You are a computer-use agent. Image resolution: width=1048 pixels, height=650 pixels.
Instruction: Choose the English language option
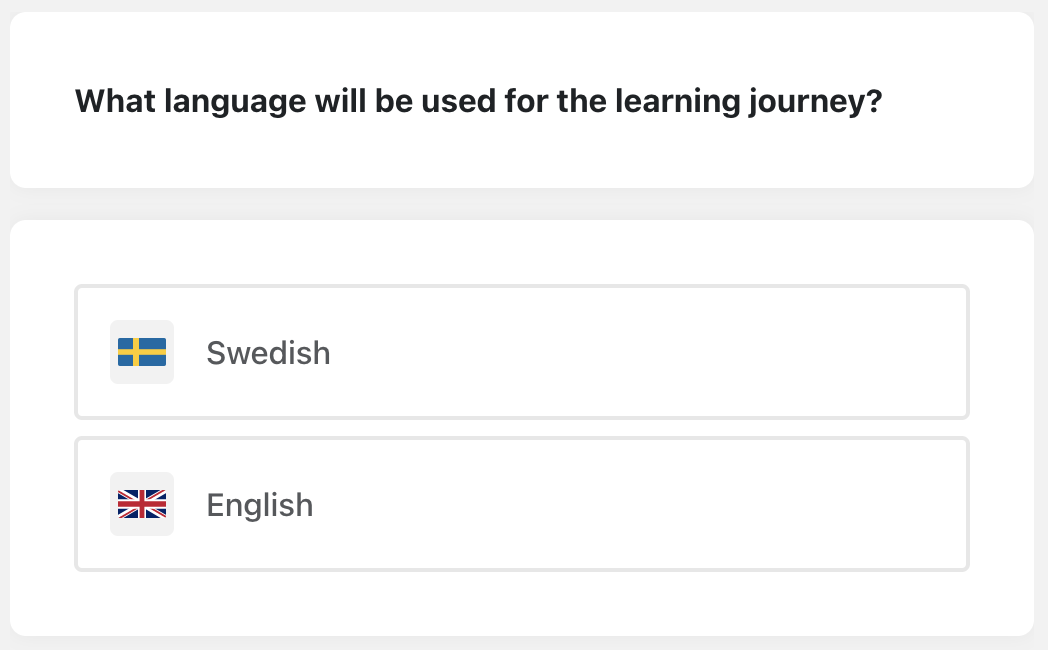(x=521, y=504)
